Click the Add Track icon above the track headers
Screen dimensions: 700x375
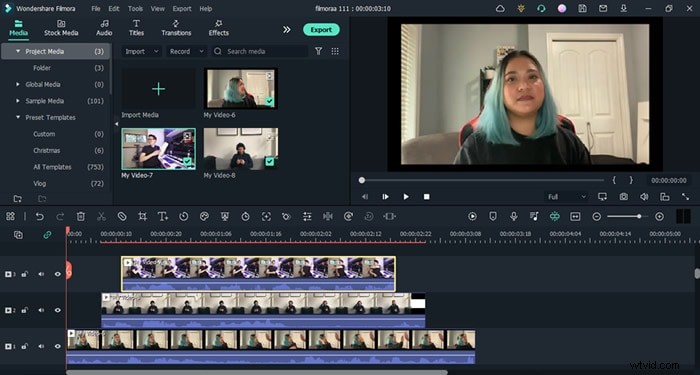pos(18,235)
